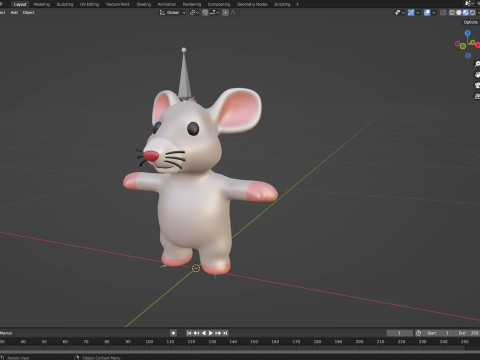Toggle X-ray mode
Image resolution: width=480 pixels, height=360 pixels.
[x=443, y=13]
